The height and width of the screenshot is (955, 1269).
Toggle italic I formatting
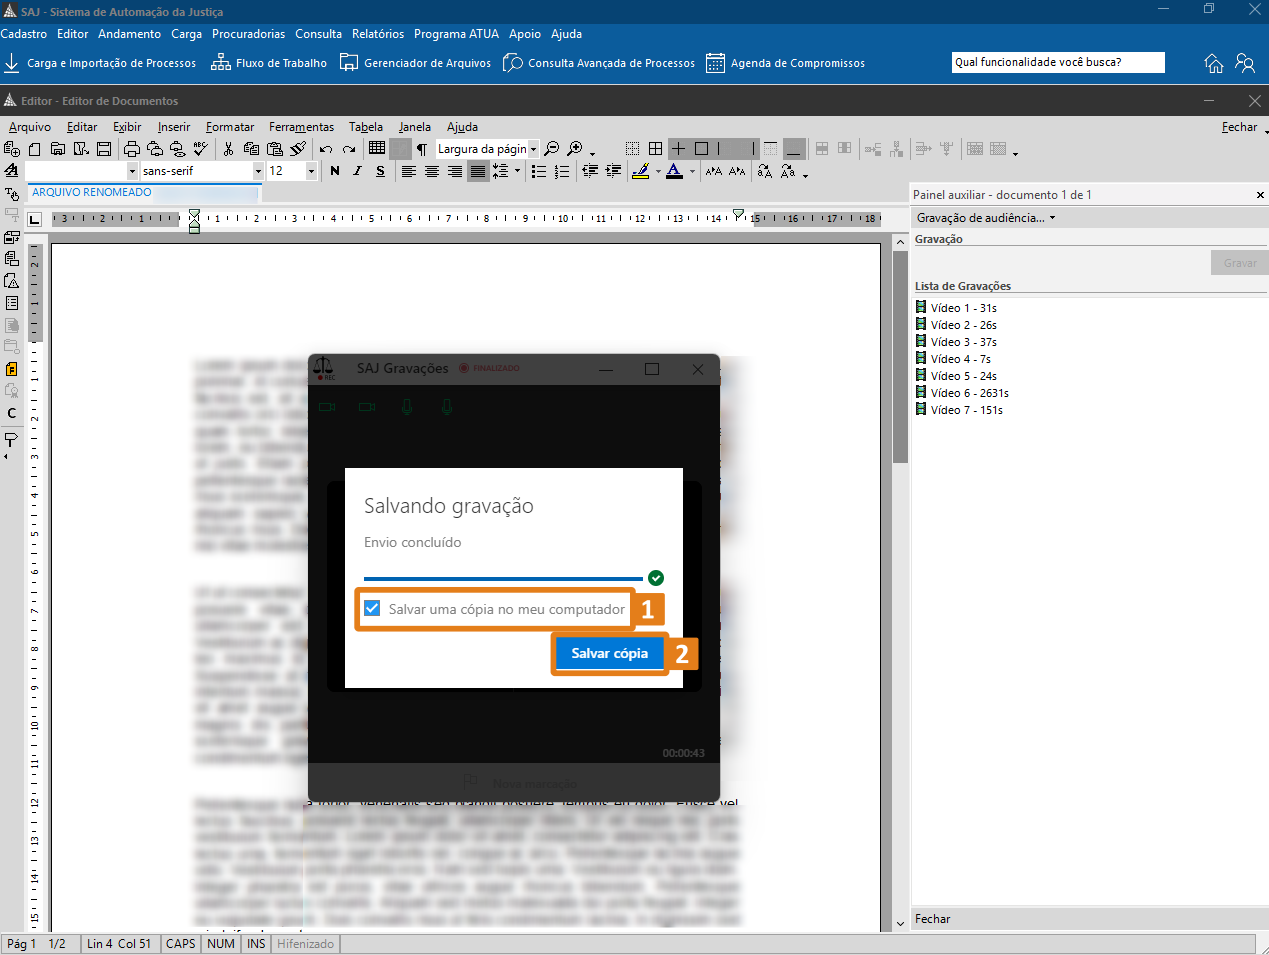pos(357,171)
